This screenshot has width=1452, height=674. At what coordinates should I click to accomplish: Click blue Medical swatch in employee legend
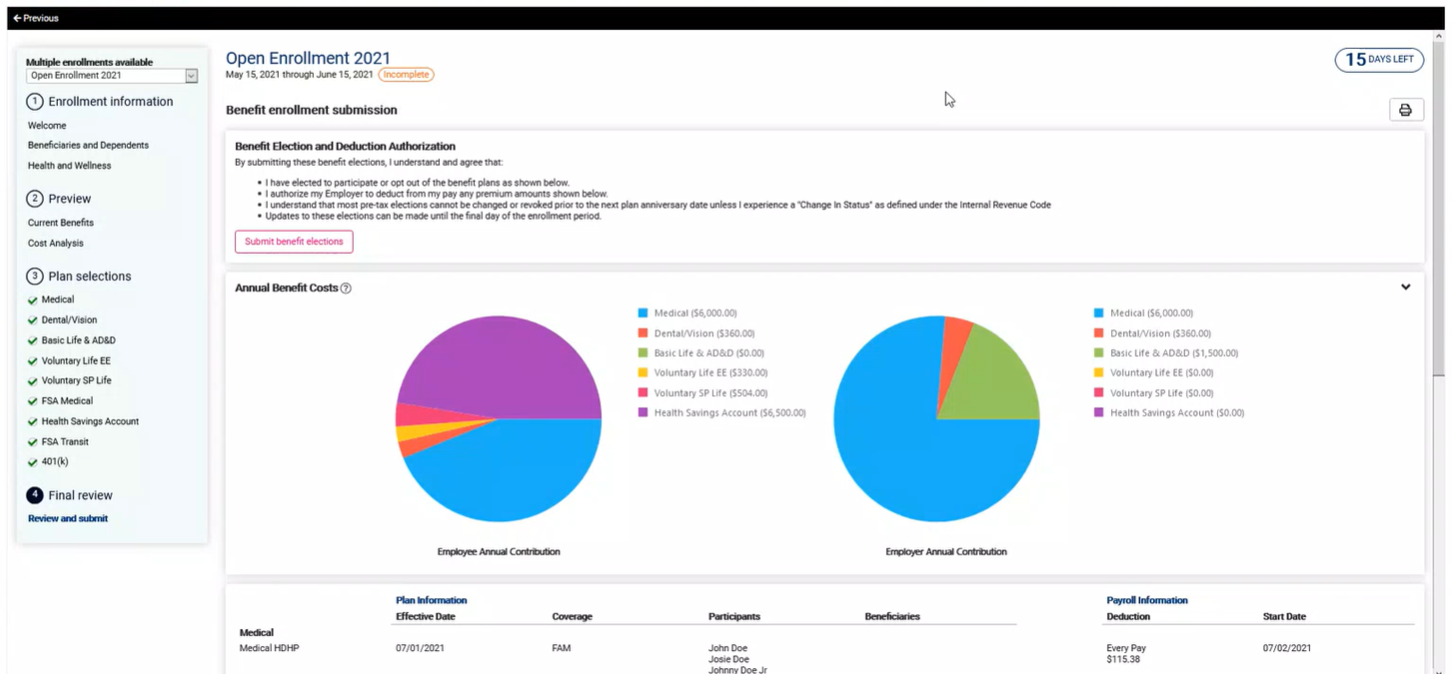[643, 313]
